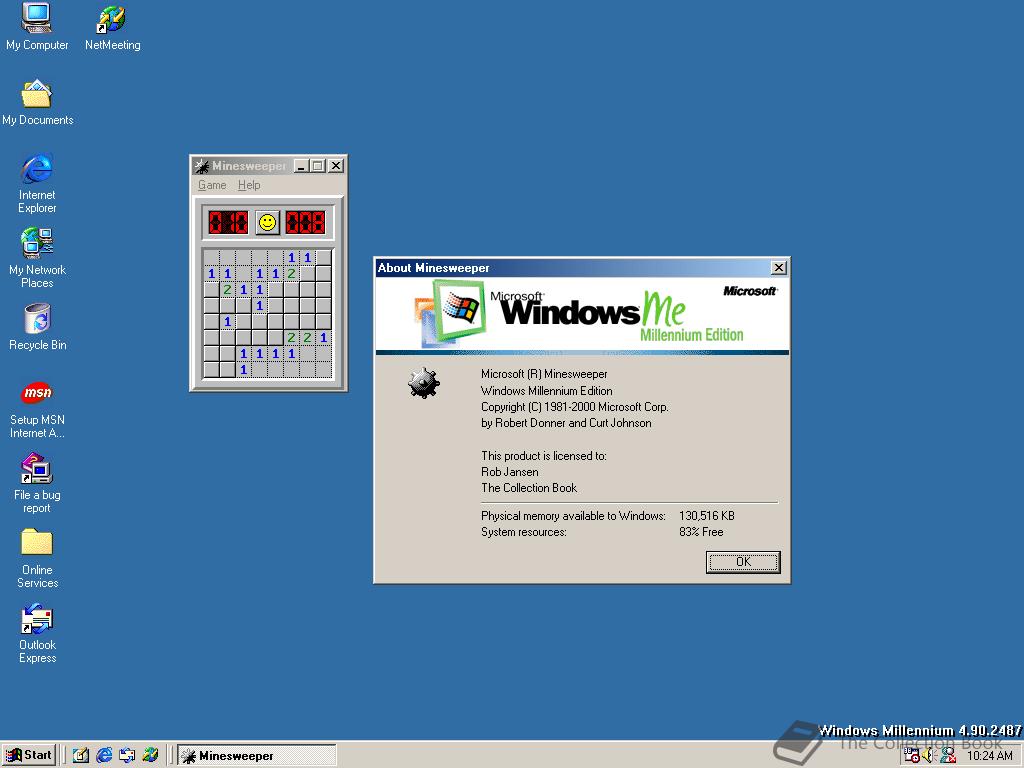Click the Windows Me logo banner
The image size is (1024, 768).
pos(582,315)
